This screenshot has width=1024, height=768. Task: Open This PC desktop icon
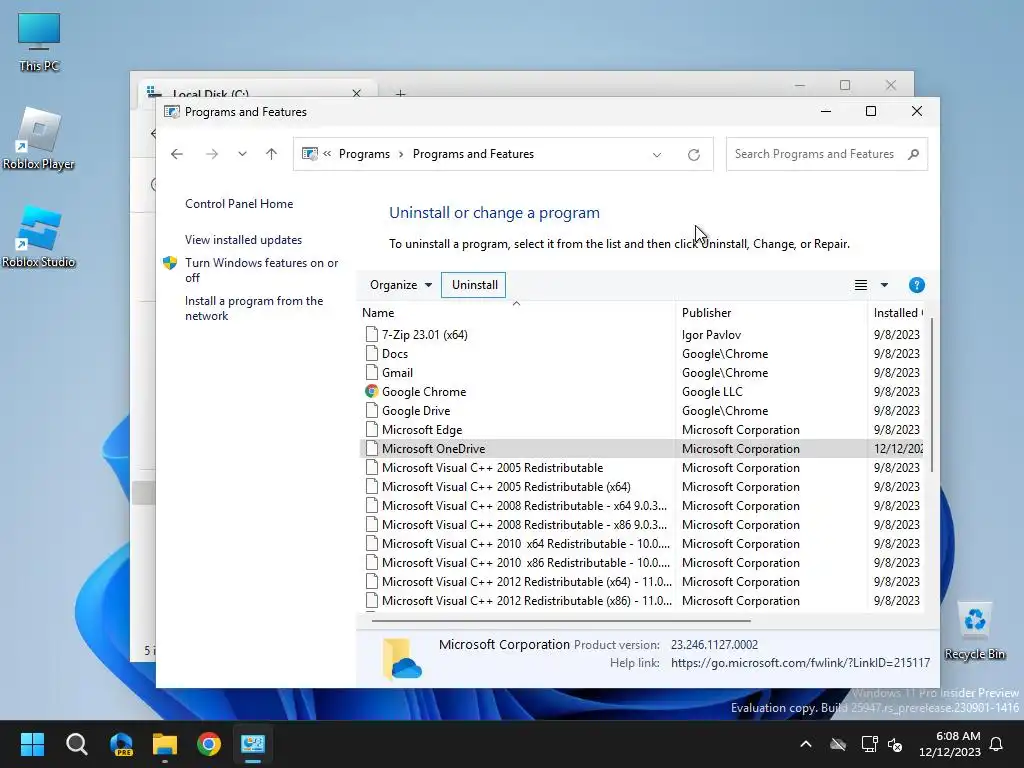tap(39, 40)
